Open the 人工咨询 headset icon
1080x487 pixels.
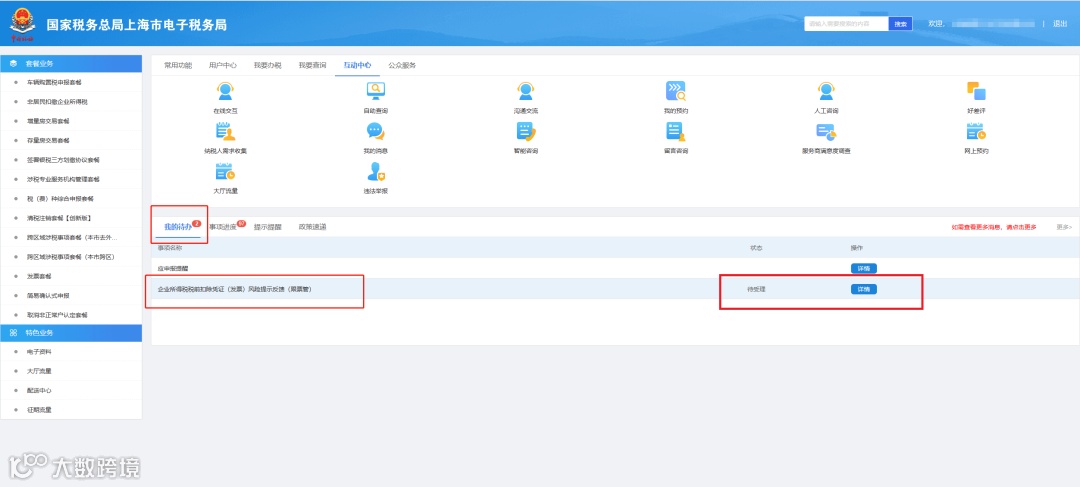point(826,91)
